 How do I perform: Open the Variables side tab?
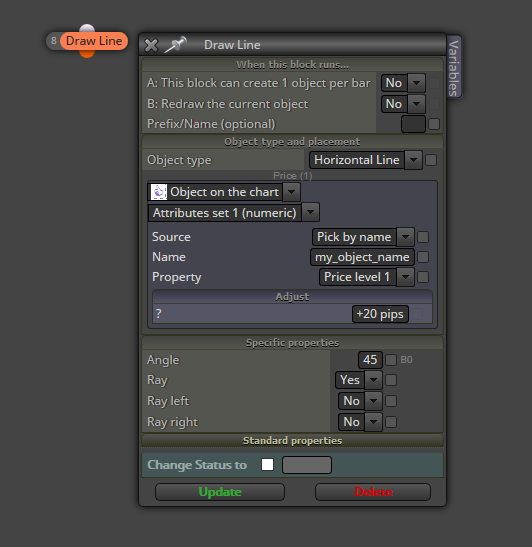(454, 67)
